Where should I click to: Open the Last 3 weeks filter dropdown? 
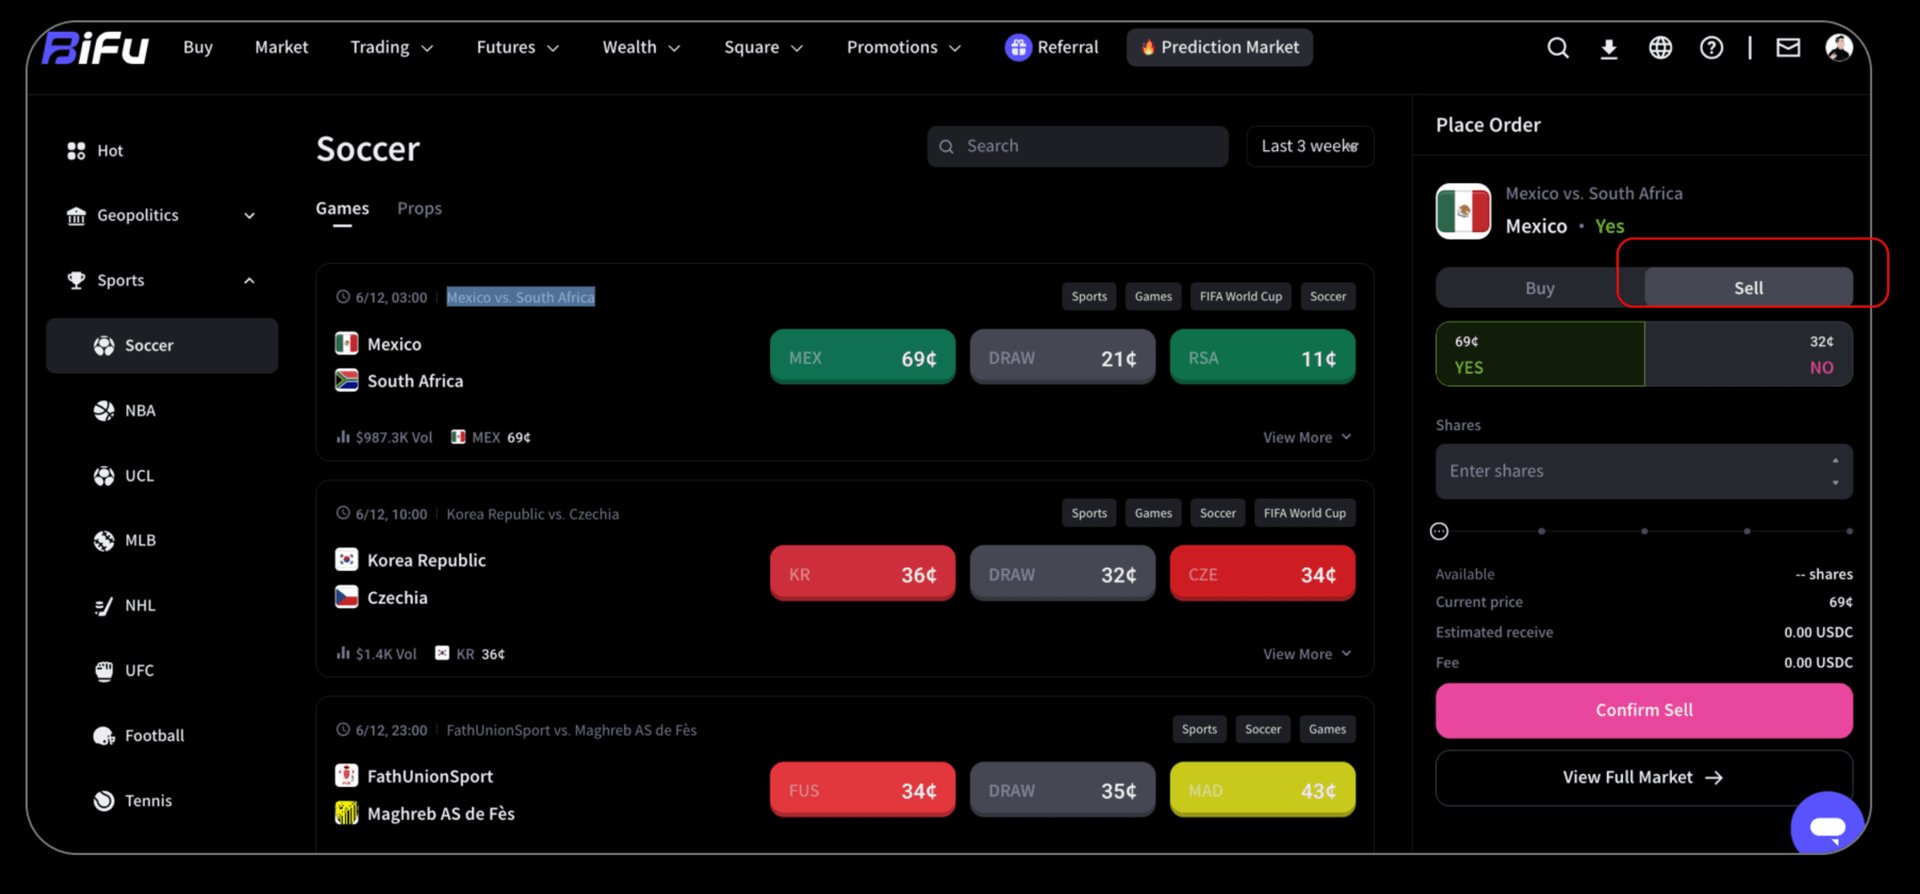pyautogui.click(x=1310, y=146)
